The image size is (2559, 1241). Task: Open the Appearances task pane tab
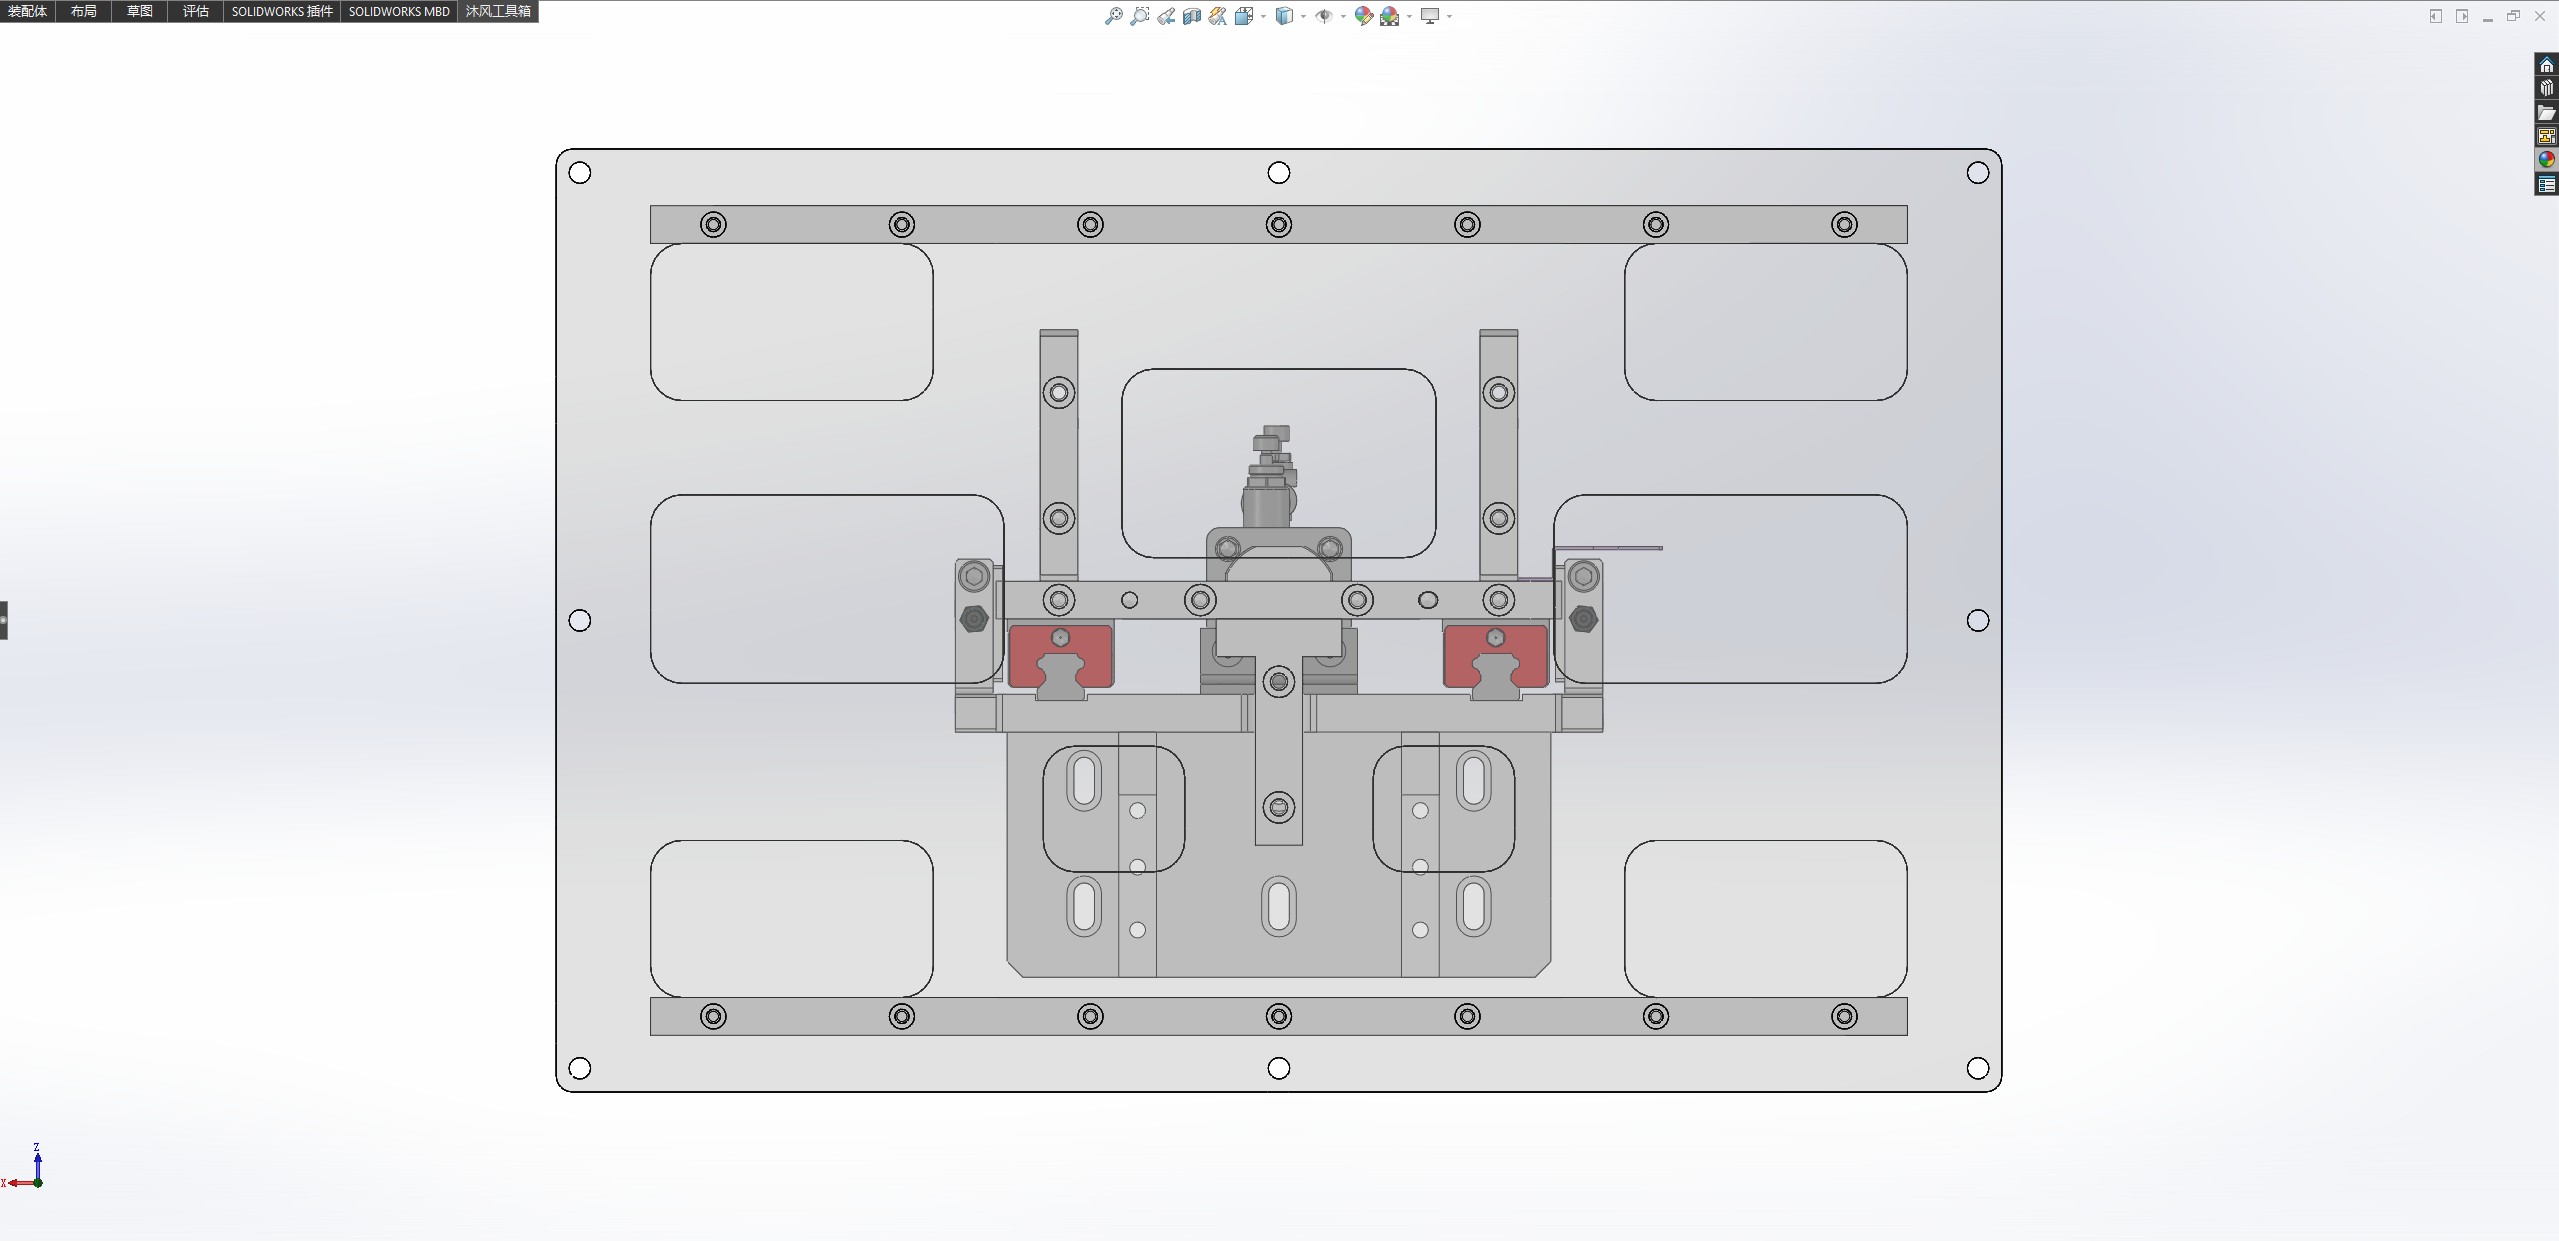(x=2546, y=160)
